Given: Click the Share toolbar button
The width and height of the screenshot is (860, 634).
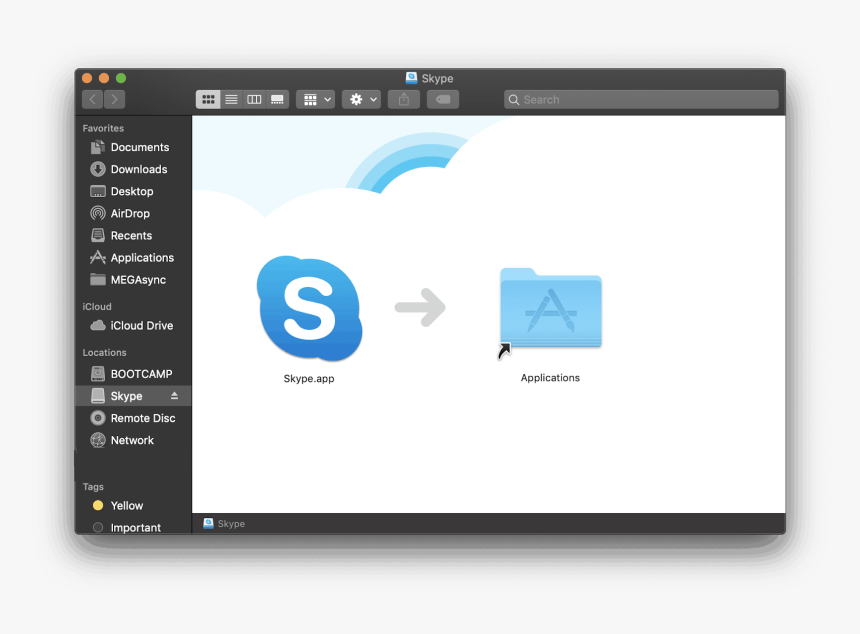Looking at the screenshot, I should click(x=404, y=99).
